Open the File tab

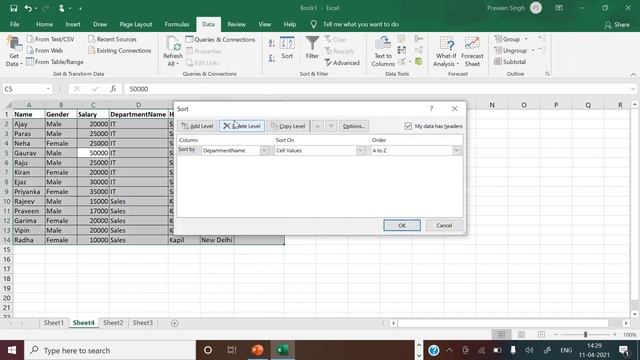coord(15,24)
